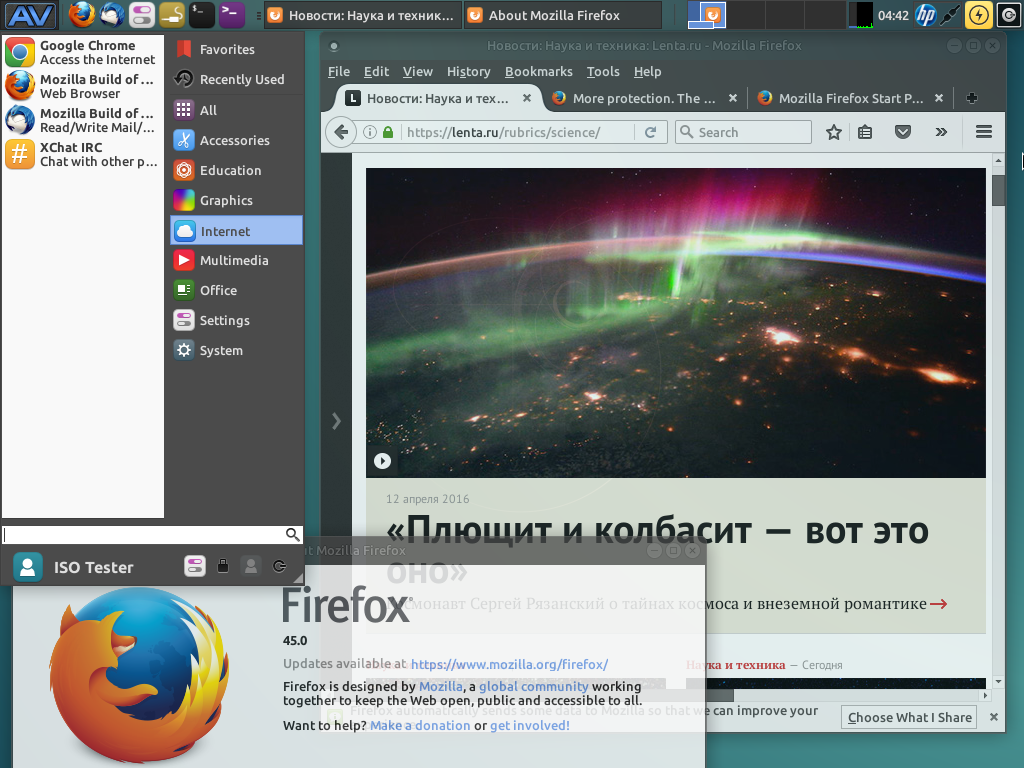Open the toolbar overflow chevron
The image size is (1024, 768).
tap(940, 132)
